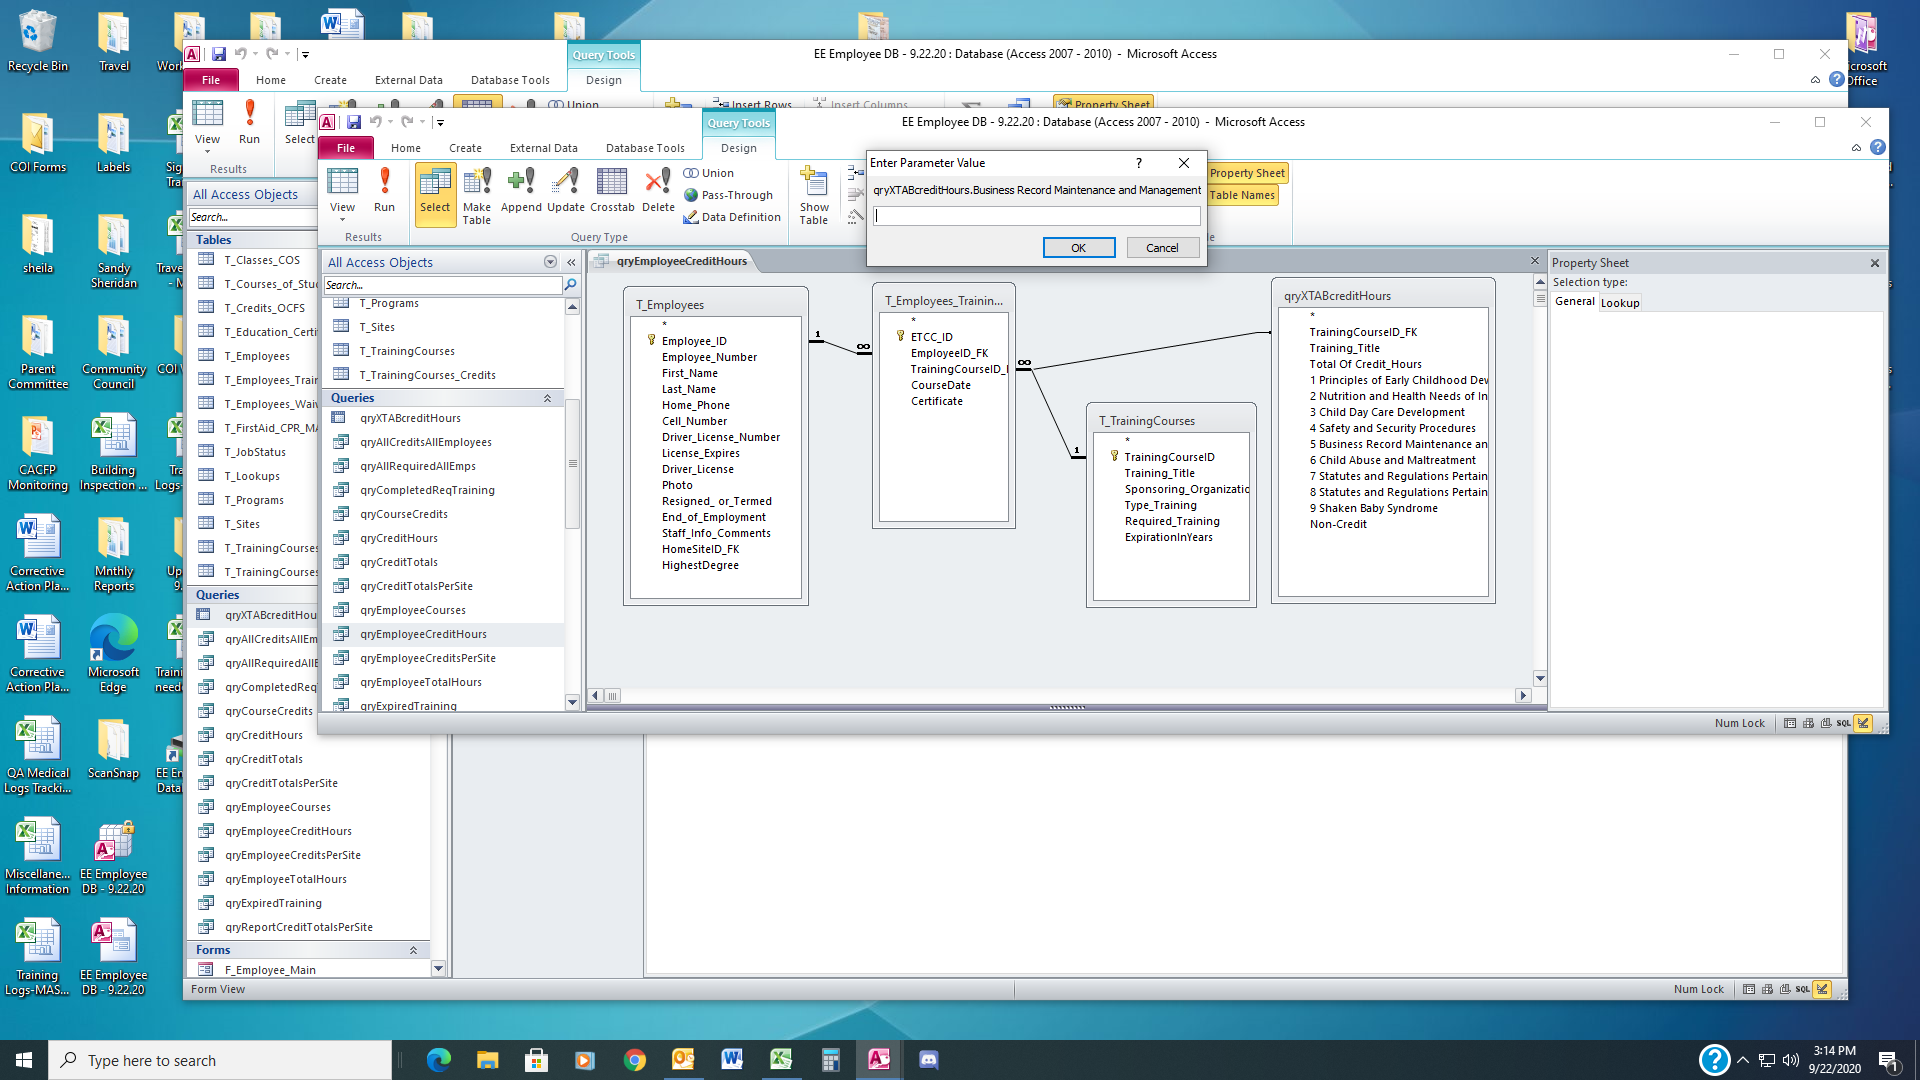The height and width of the screenshot is (1080, 1920).
Task: Click the horizontal scrollbar of query design
Action: point(1060,696)
